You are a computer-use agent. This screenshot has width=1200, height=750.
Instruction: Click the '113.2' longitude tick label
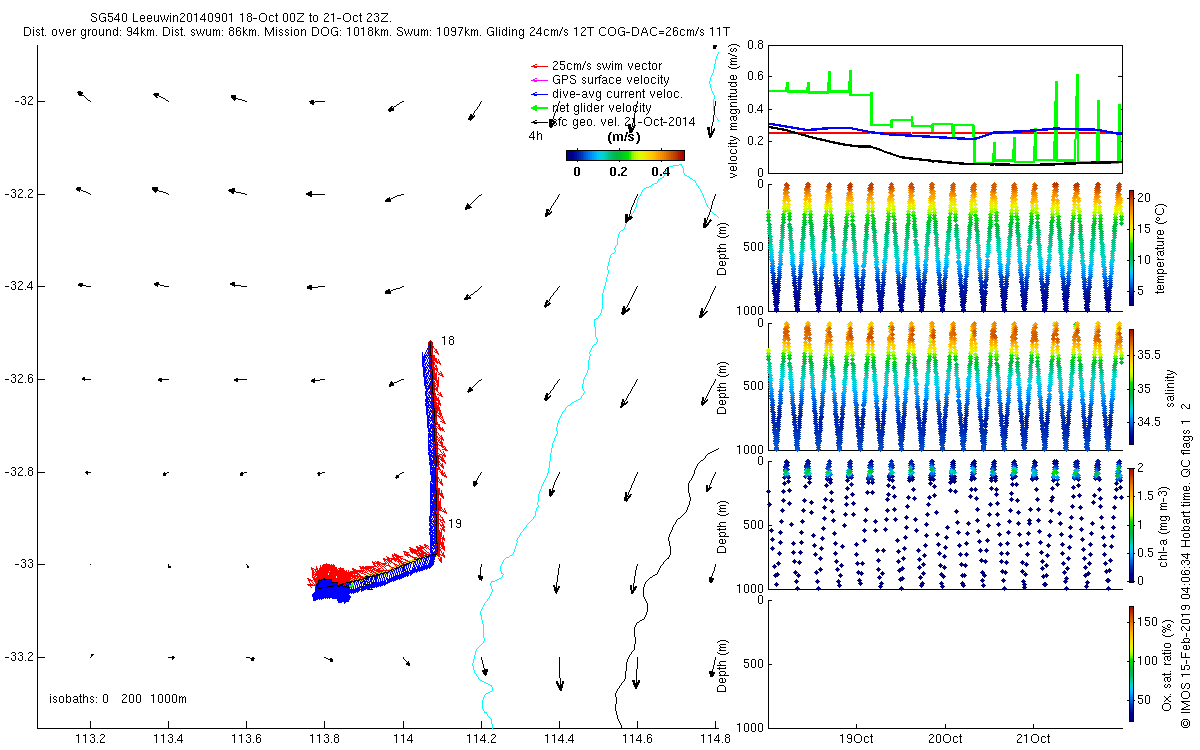91,739
